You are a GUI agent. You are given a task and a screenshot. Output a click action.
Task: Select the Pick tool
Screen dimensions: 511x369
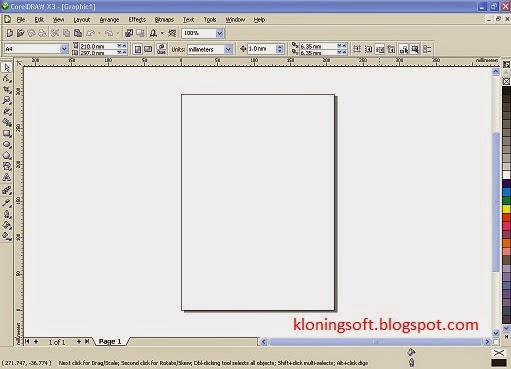pos(7,68)
